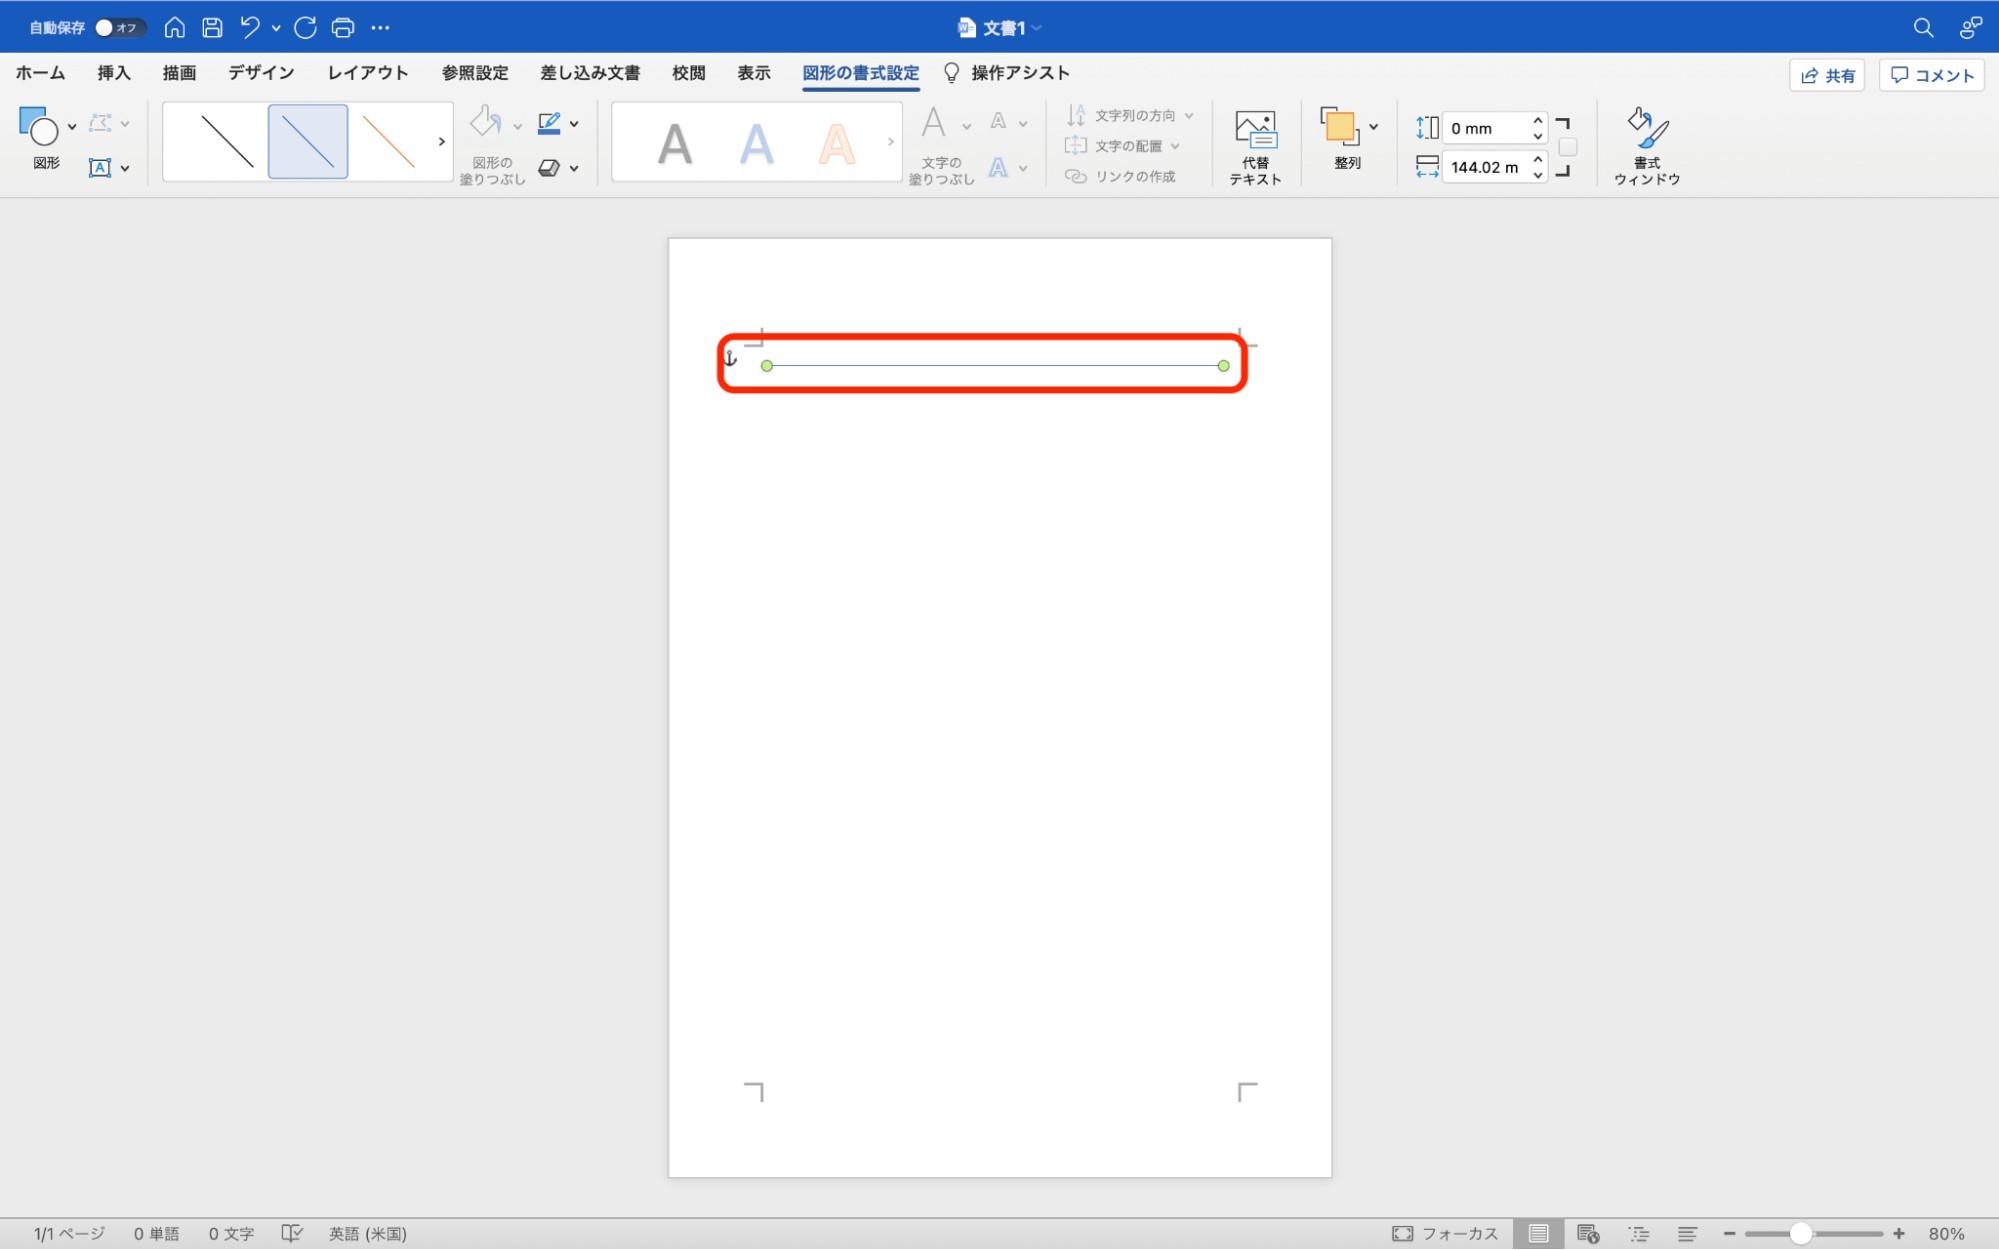Viewport: 1999px width, 1250px height.
Task: Click zoom in plus button
Action: point(1899,1233)
